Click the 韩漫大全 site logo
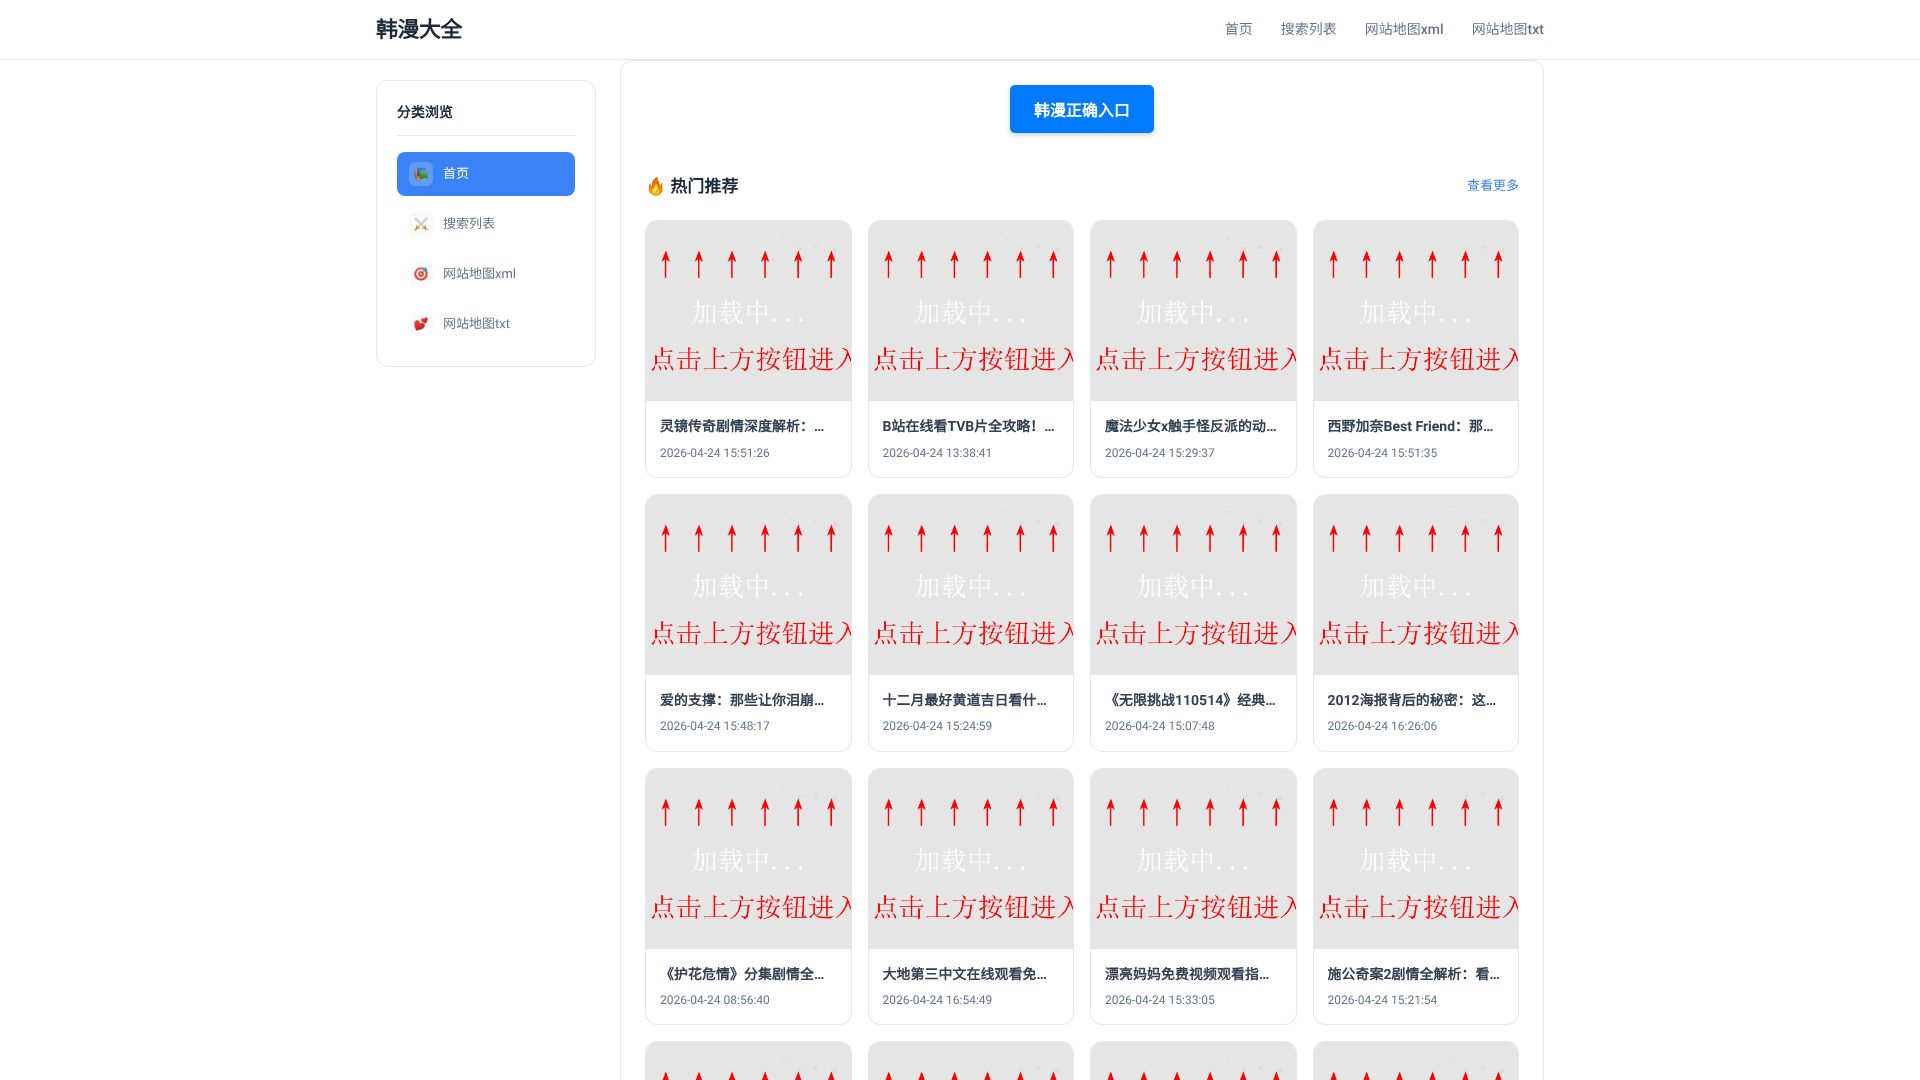 (x=419, y=29)
